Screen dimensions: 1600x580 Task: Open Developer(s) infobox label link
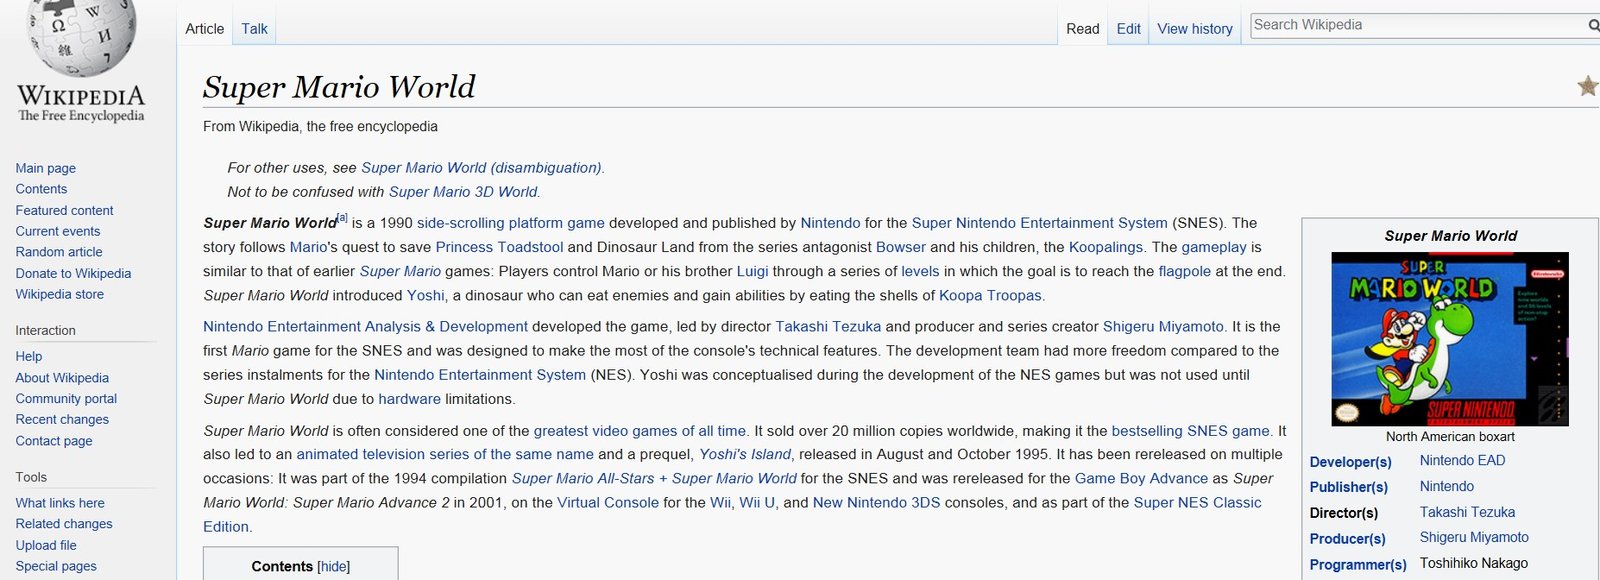tap(1350, 462)
